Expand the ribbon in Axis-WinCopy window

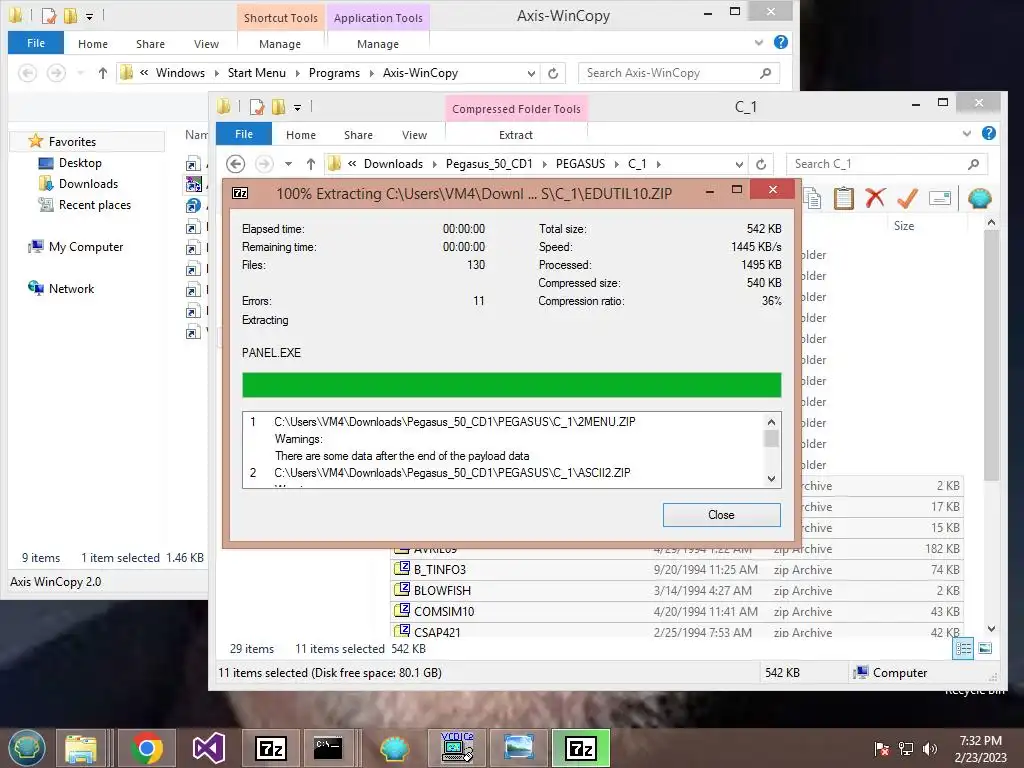pos(758,43)
